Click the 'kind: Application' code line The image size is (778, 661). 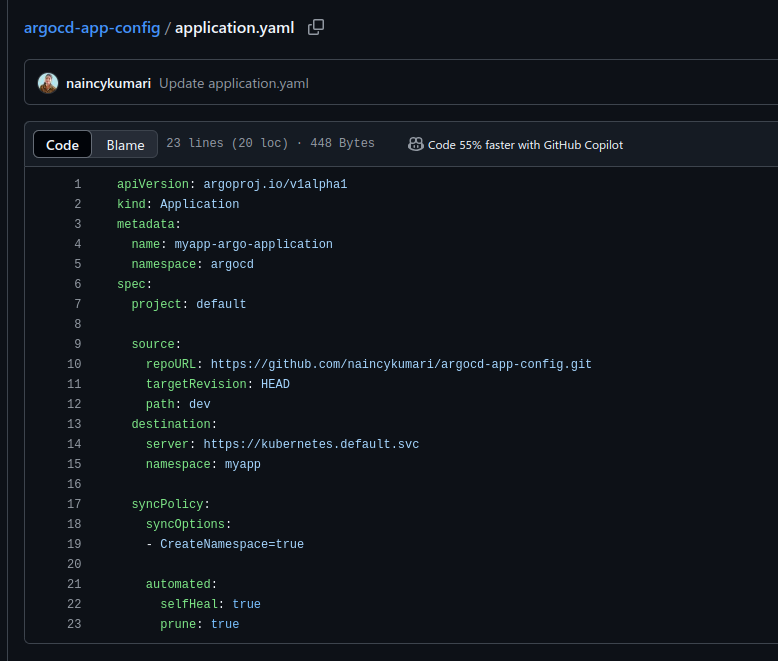click(178, 204)
